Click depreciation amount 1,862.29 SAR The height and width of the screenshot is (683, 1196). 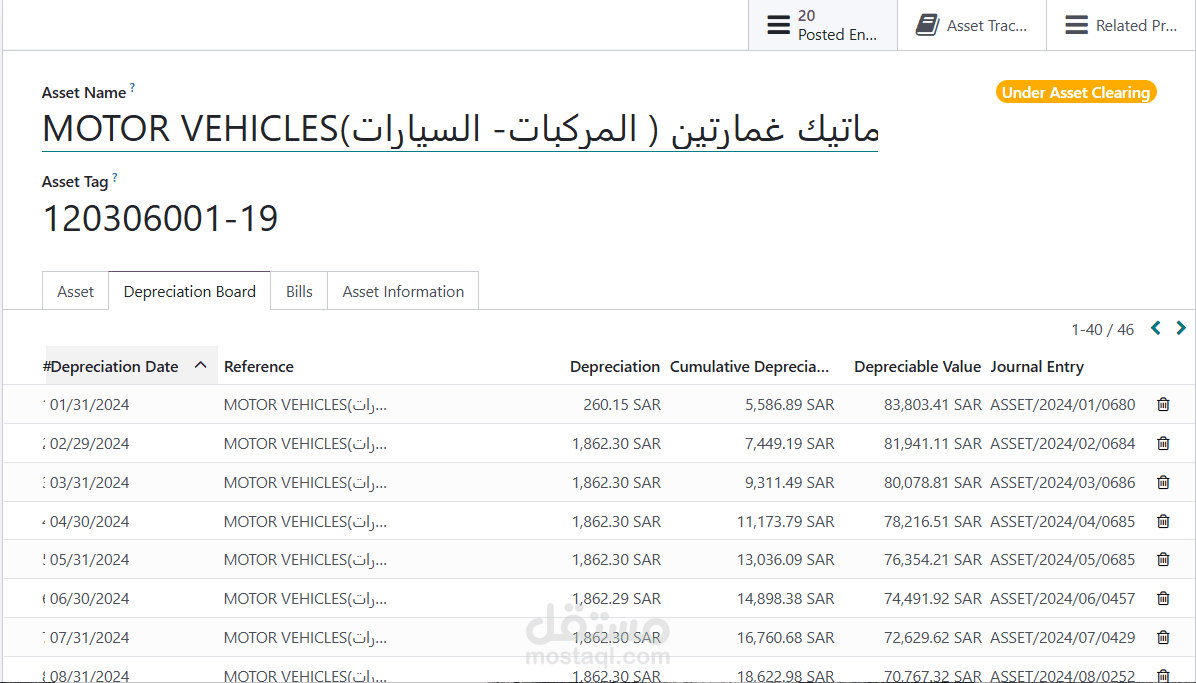click(616, 598)
